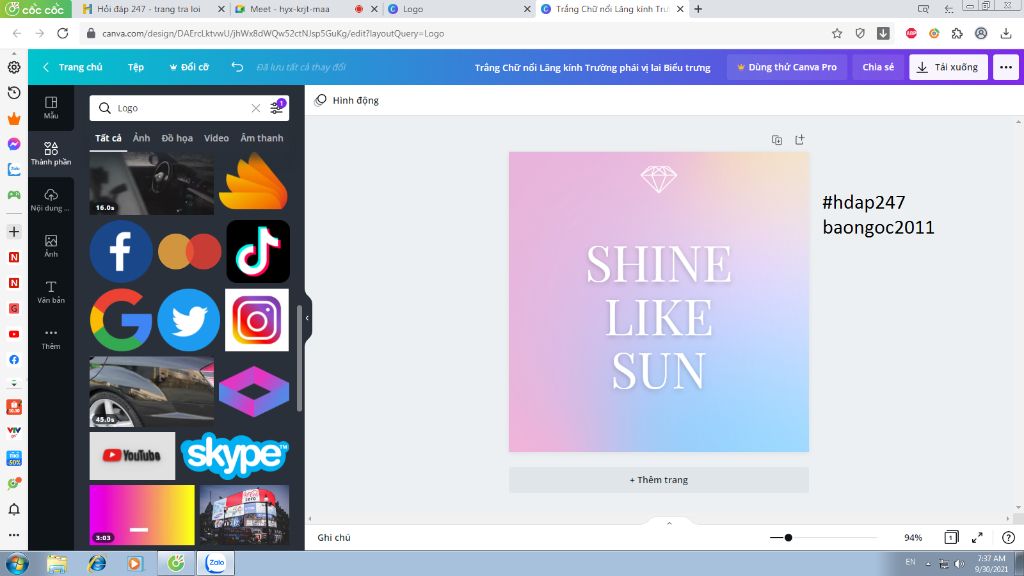Add the purple hexagon logo element

click(x=254, y=392)
